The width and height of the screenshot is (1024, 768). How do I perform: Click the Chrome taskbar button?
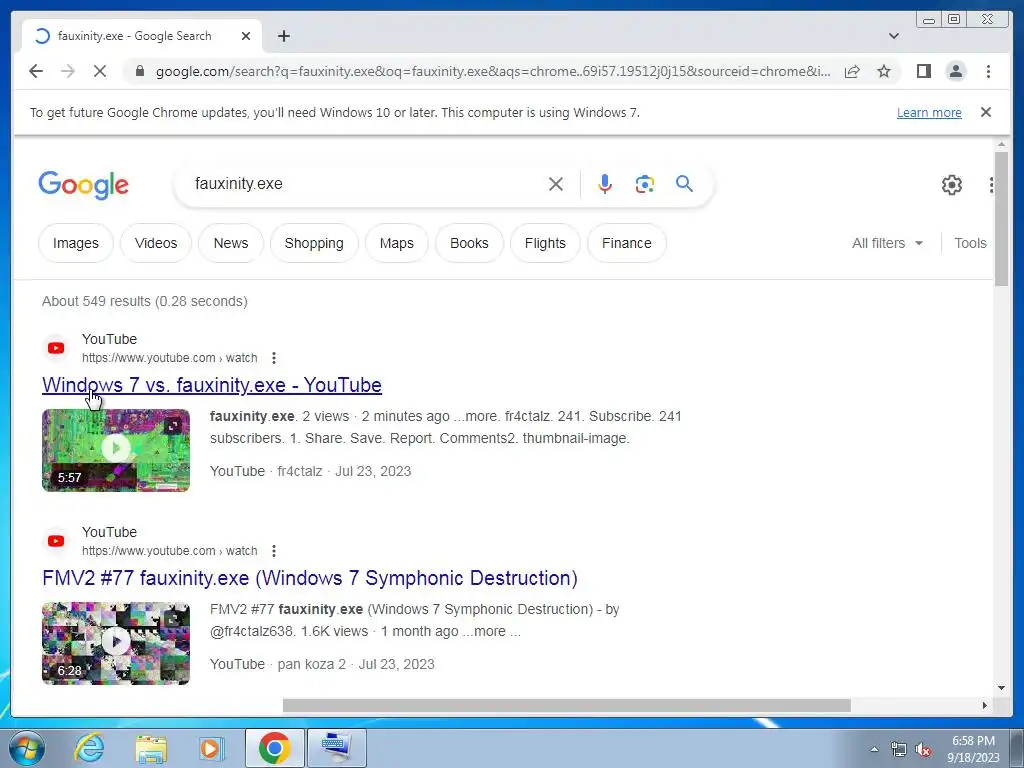coord(274,748)
